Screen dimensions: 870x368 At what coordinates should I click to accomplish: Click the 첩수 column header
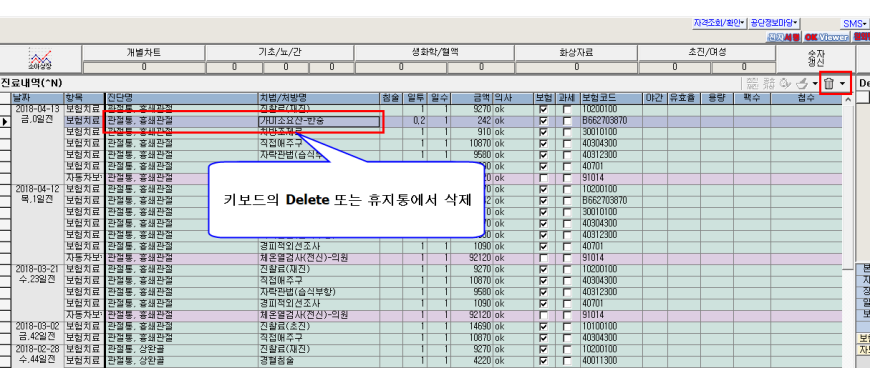[x=806, y=98]
